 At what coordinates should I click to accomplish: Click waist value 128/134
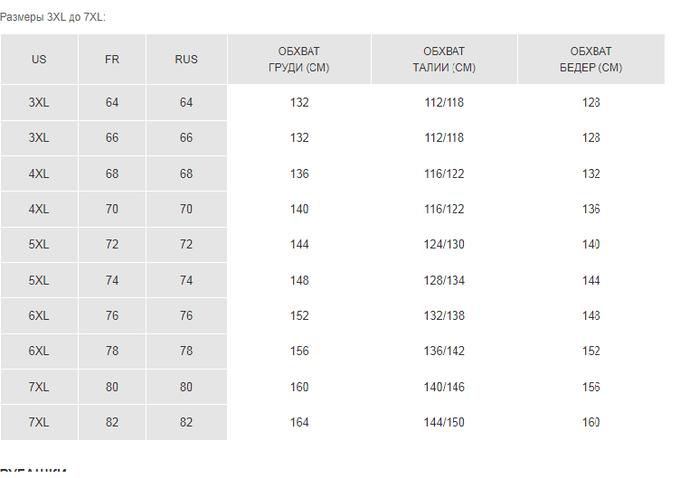pyautogui.click(x=444, y=280)
